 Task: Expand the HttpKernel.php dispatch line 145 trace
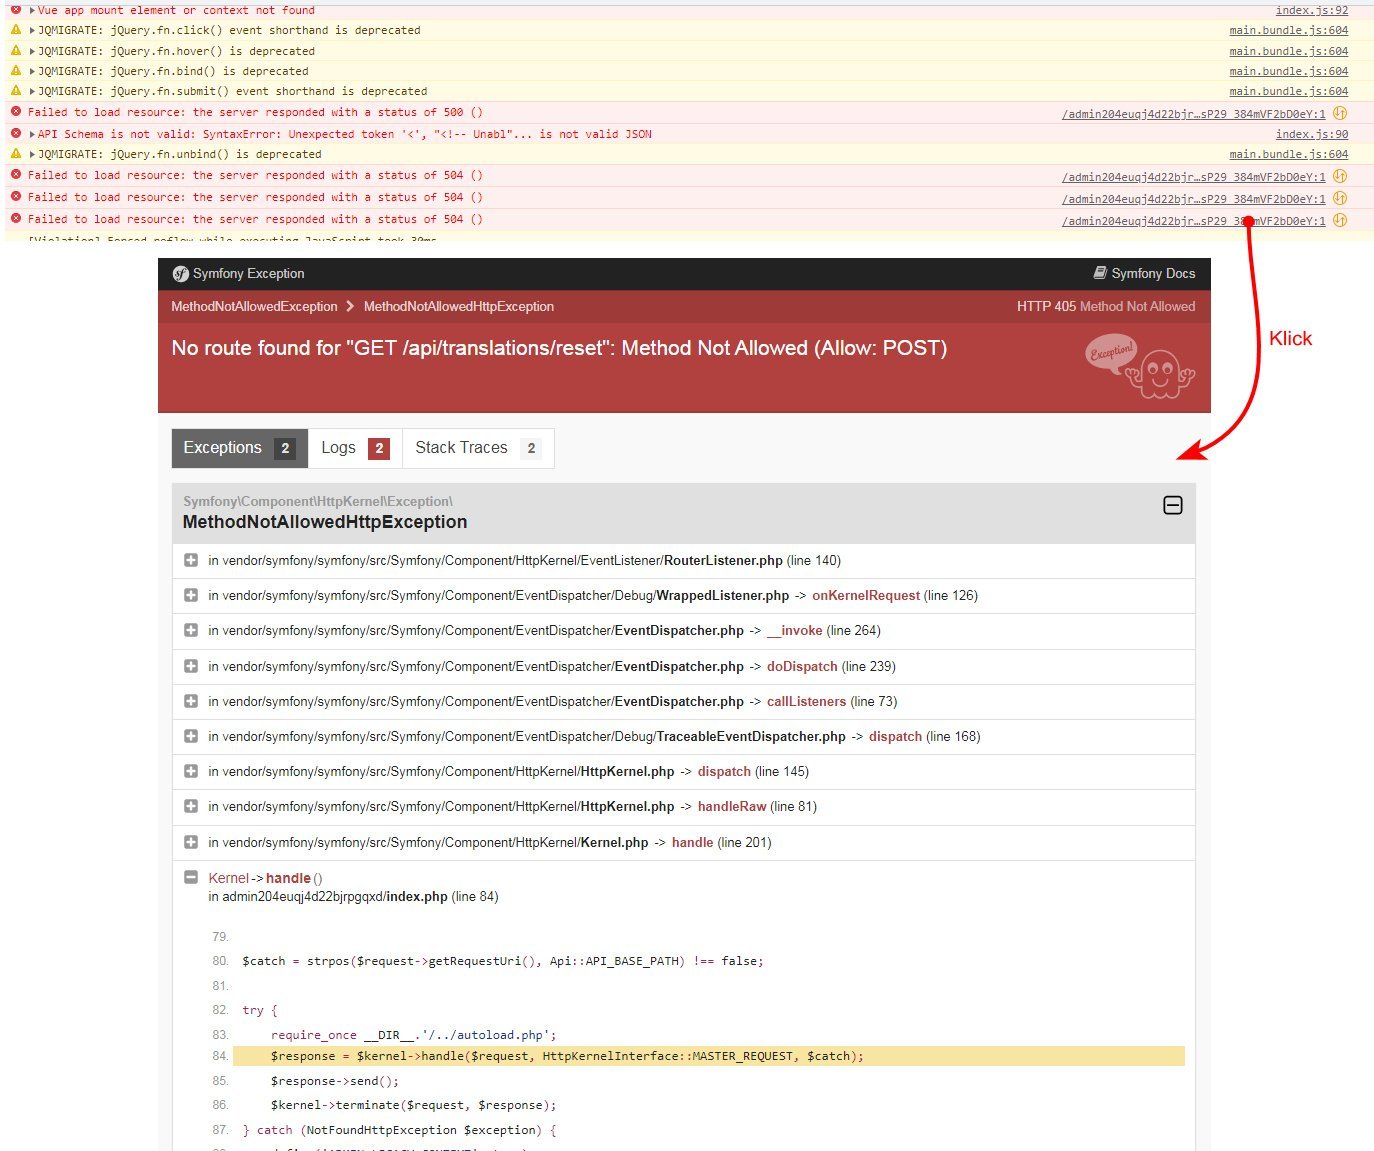pyautogui.click(x=191, y=771)
